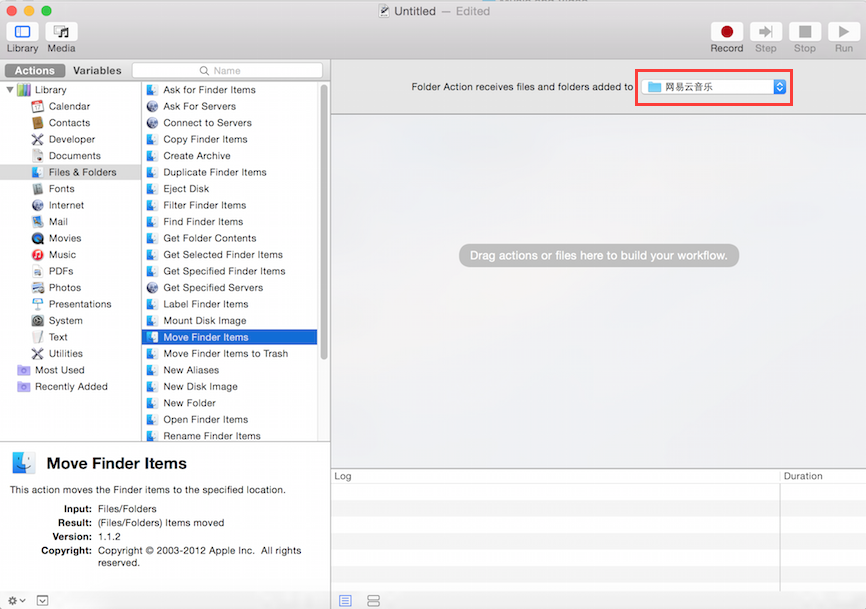Screen dimensions: 866x609
Task: Select the Documents category
Action: [75, 156]
